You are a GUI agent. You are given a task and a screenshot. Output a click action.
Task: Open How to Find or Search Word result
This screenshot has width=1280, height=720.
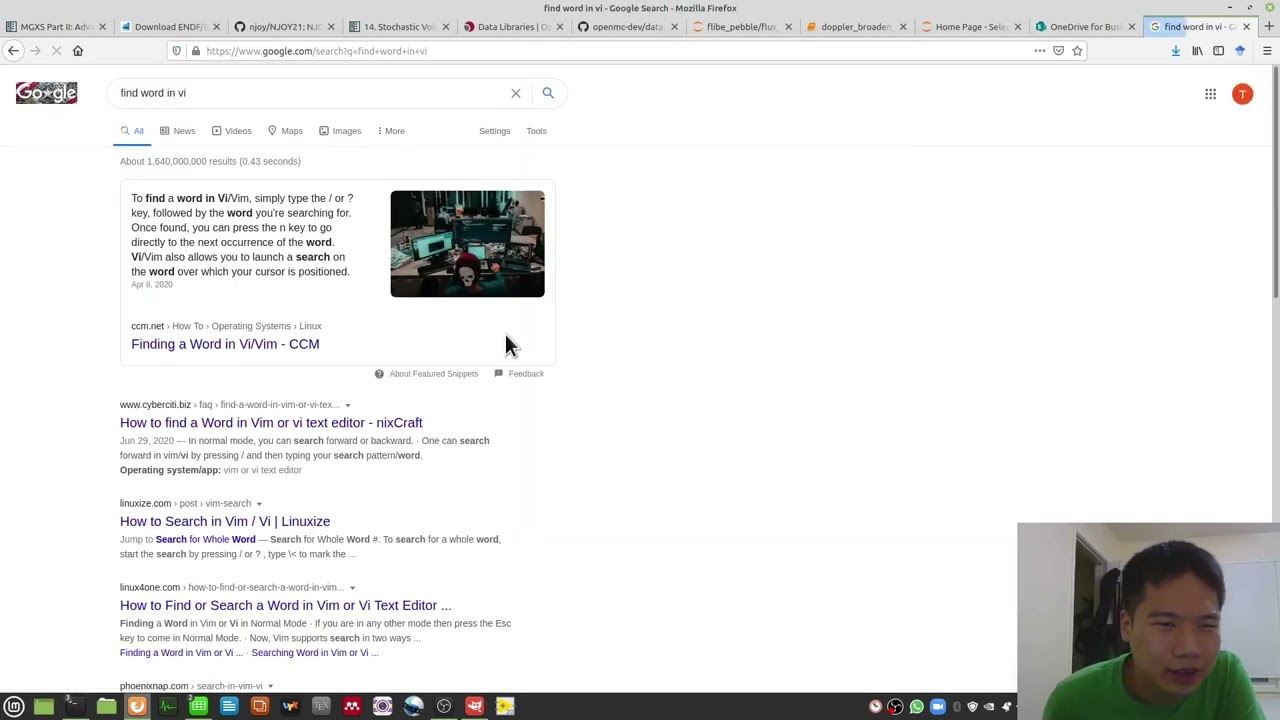(285, 606)
